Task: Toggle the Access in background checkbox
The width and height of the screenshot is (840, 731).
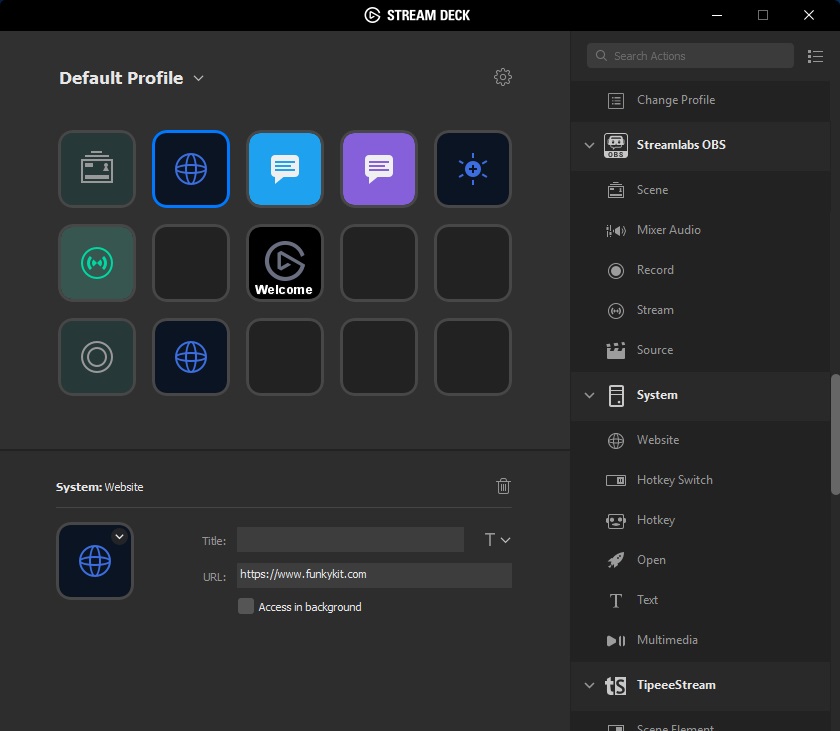Action: (246, 606)
